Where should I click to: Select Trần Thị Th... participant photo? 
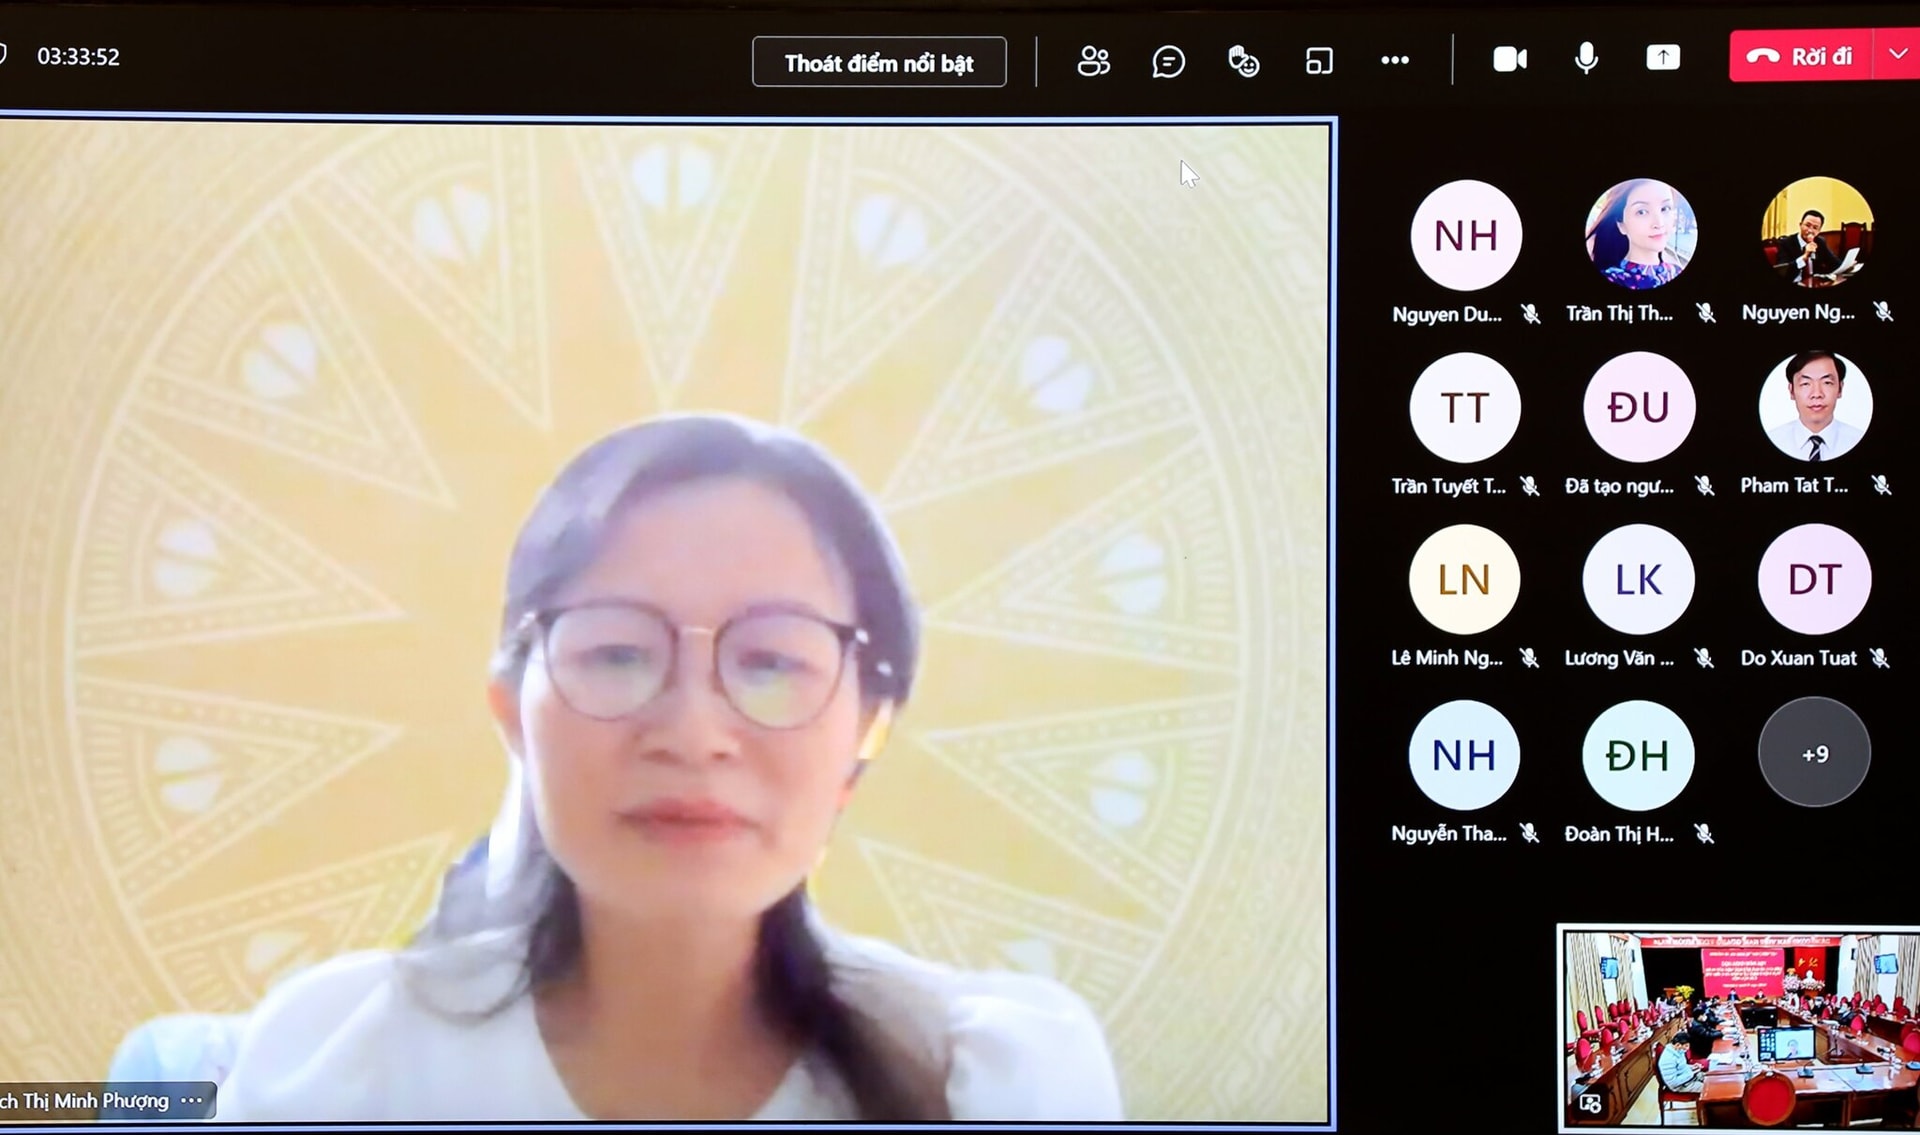click(1640, 234)
